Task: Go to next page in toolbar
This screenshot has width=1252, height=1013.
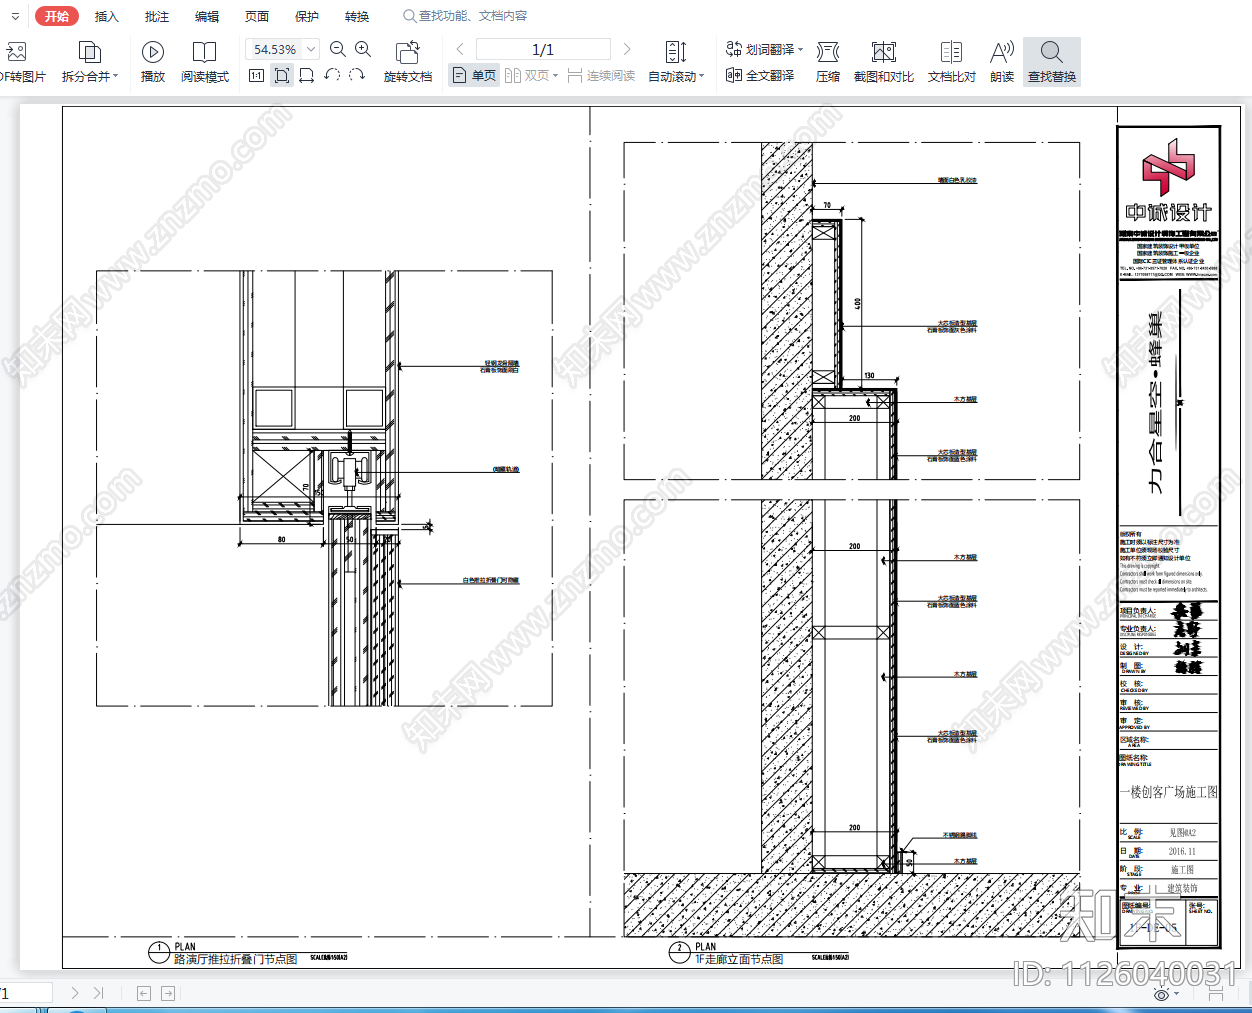Action: click(627, 49)
